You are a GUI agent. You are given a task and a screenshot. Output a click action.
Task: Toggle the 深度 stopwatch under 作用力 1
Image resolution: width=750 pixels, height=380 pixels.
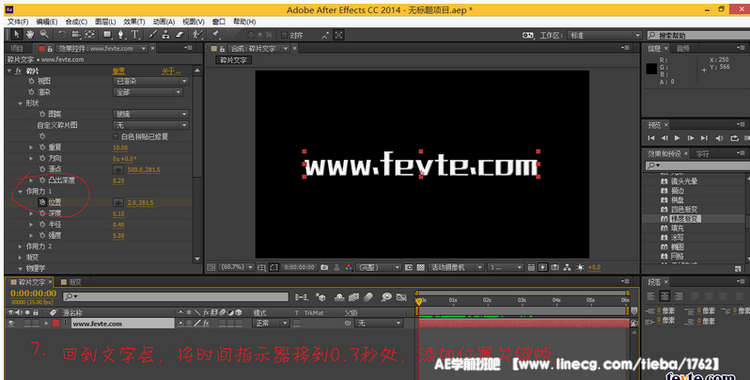(x=42, y=213)
